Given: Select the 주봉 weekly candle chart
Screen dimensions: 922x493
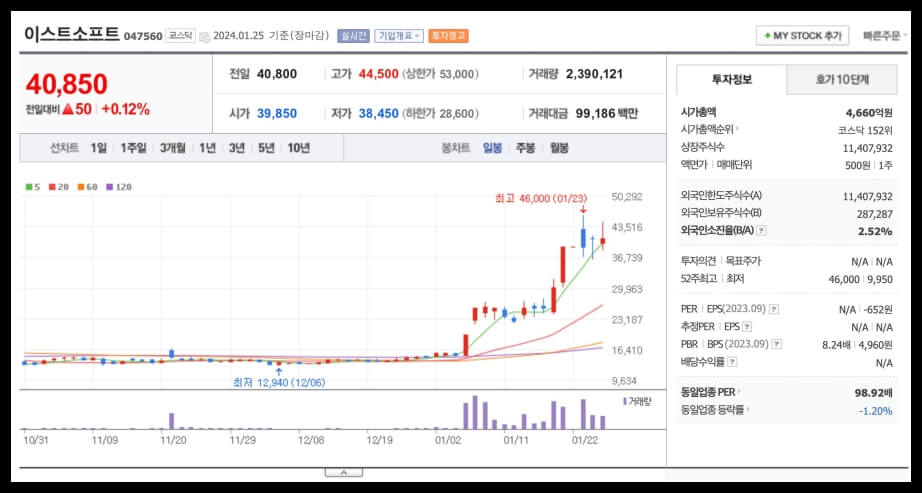Looking at the screenshot, I should click(526, 148).
